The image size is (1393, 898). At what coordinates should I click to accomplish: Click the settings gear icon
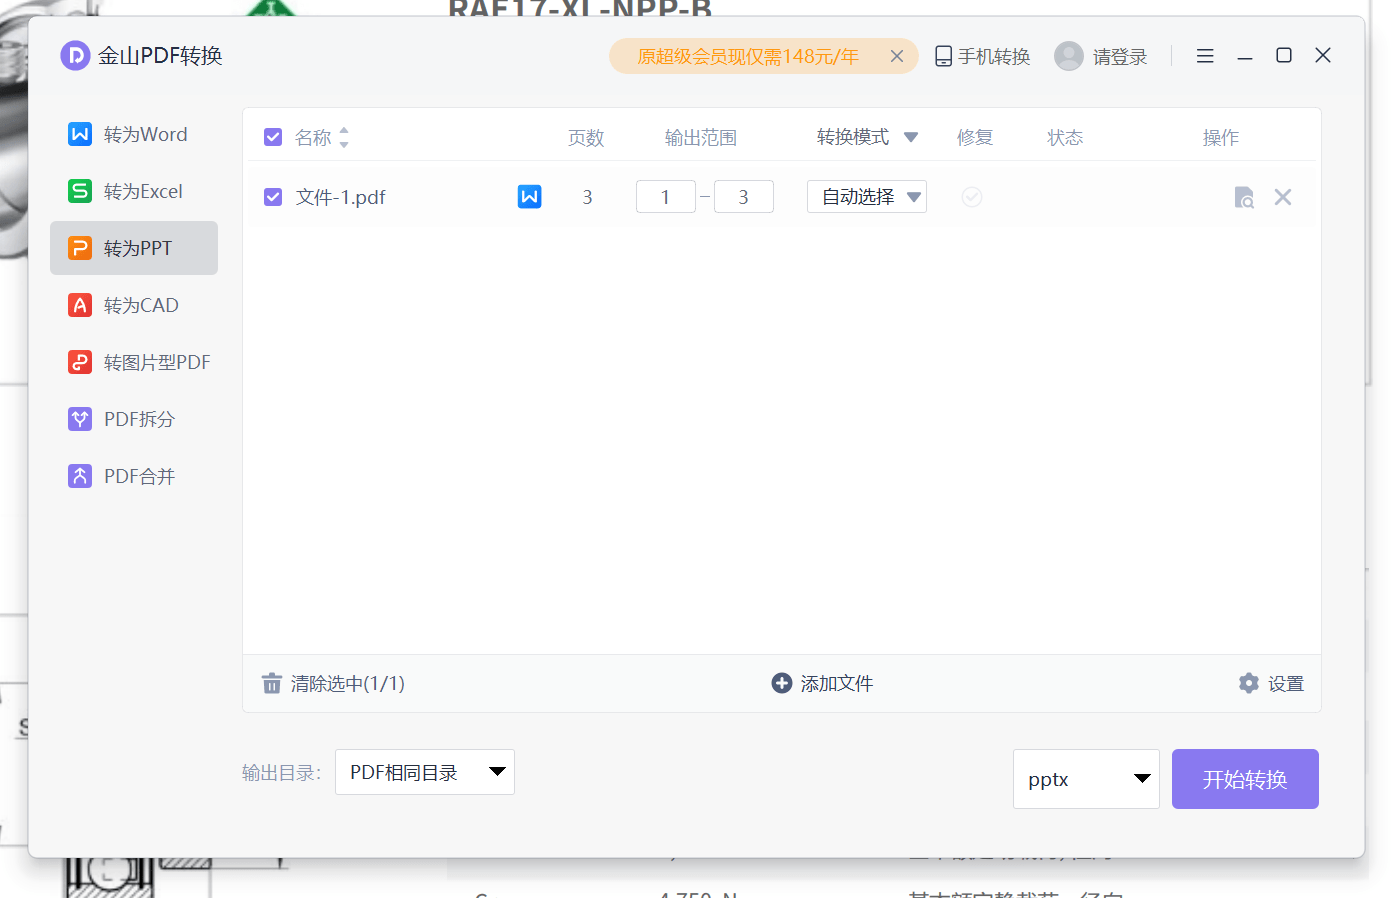click(x=1249, y=683)
